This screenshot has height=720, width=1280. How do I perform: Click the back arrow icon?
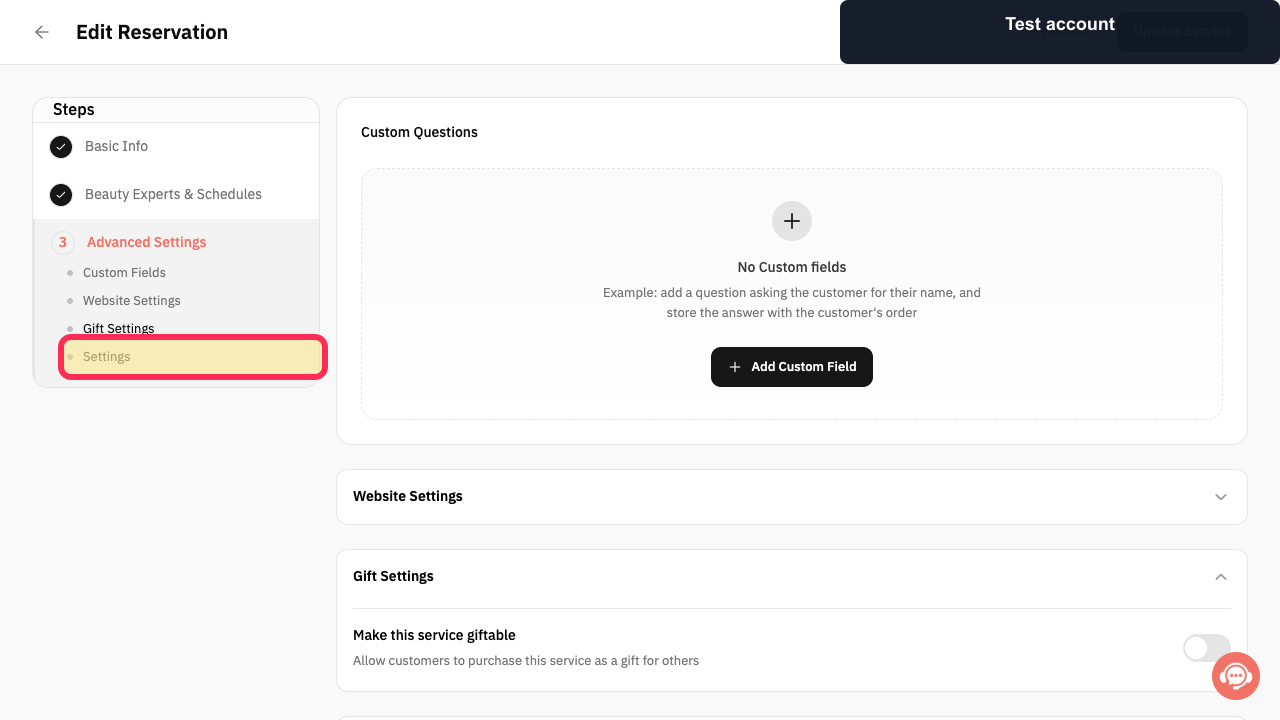42,32
